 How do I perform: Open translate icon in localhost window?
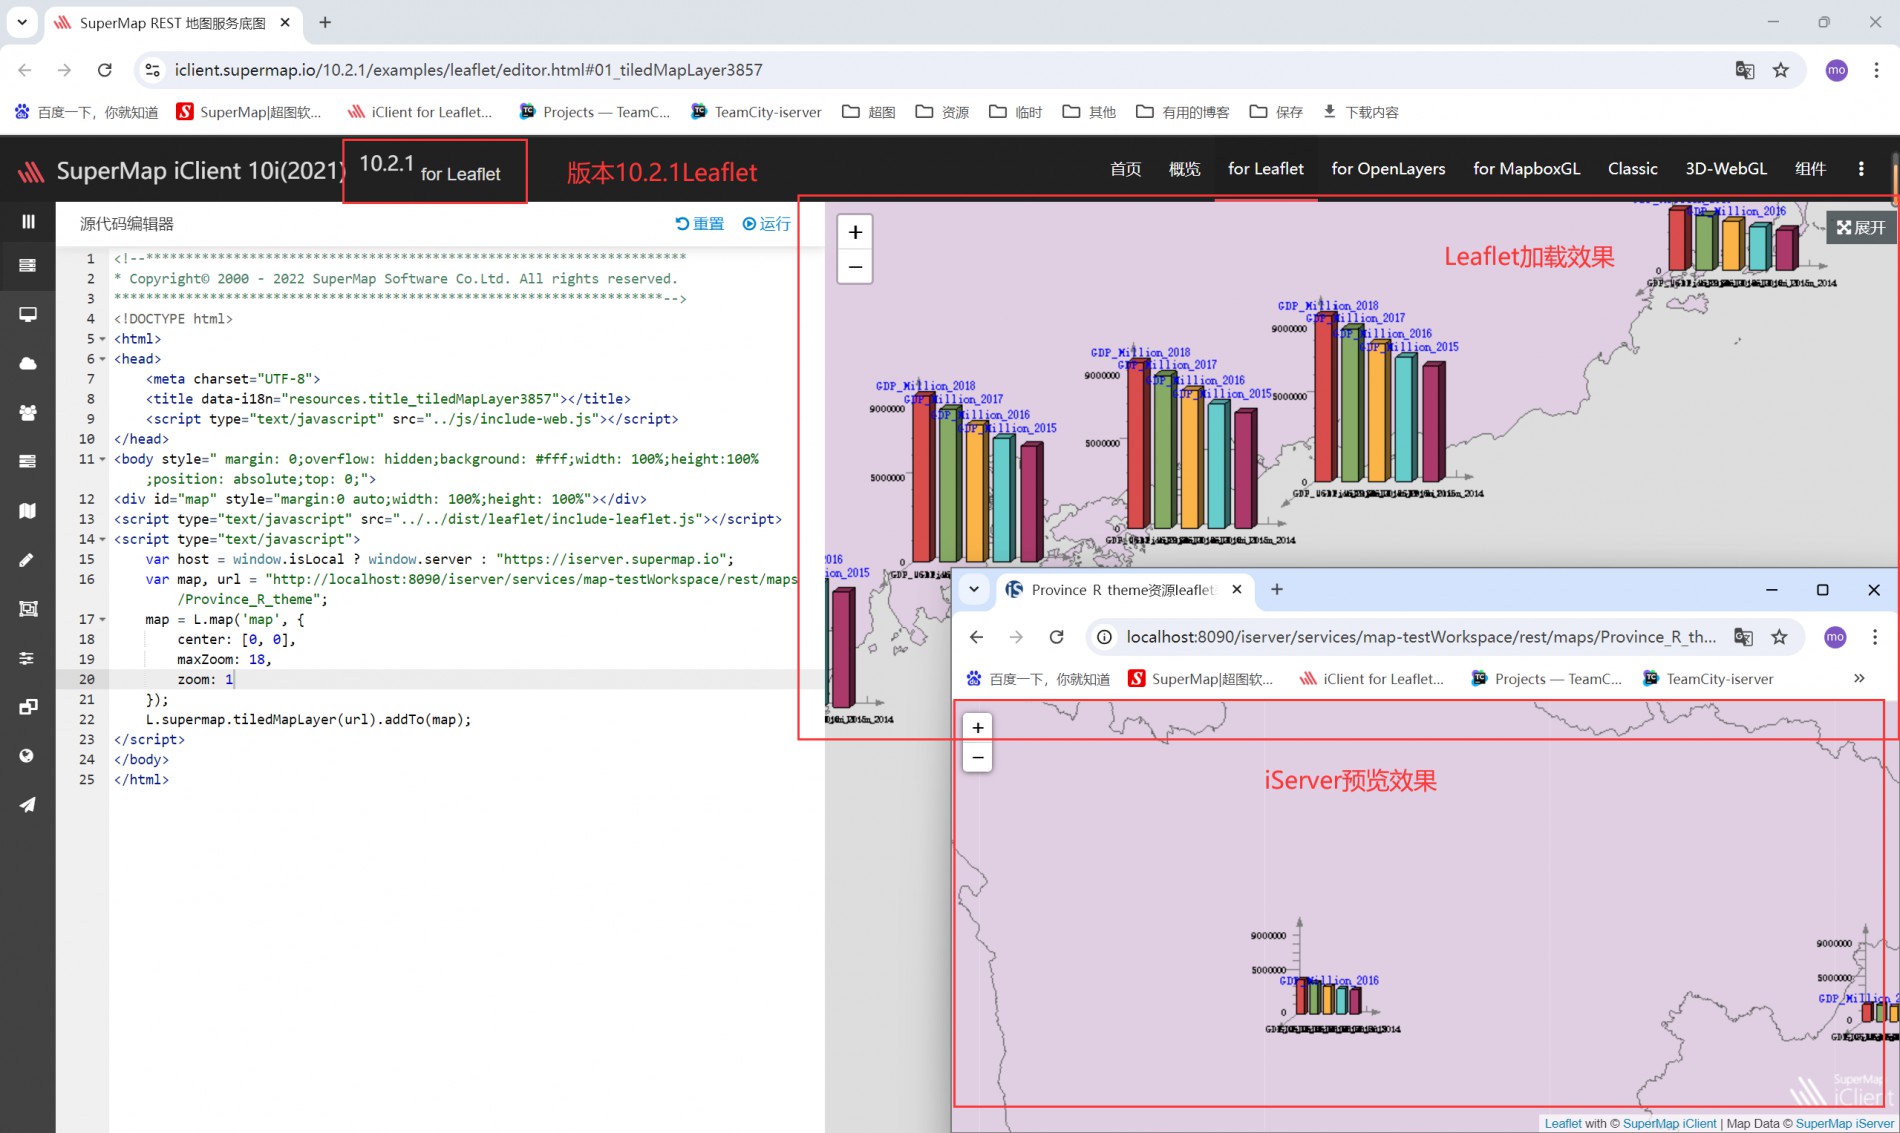[1743, 637]
